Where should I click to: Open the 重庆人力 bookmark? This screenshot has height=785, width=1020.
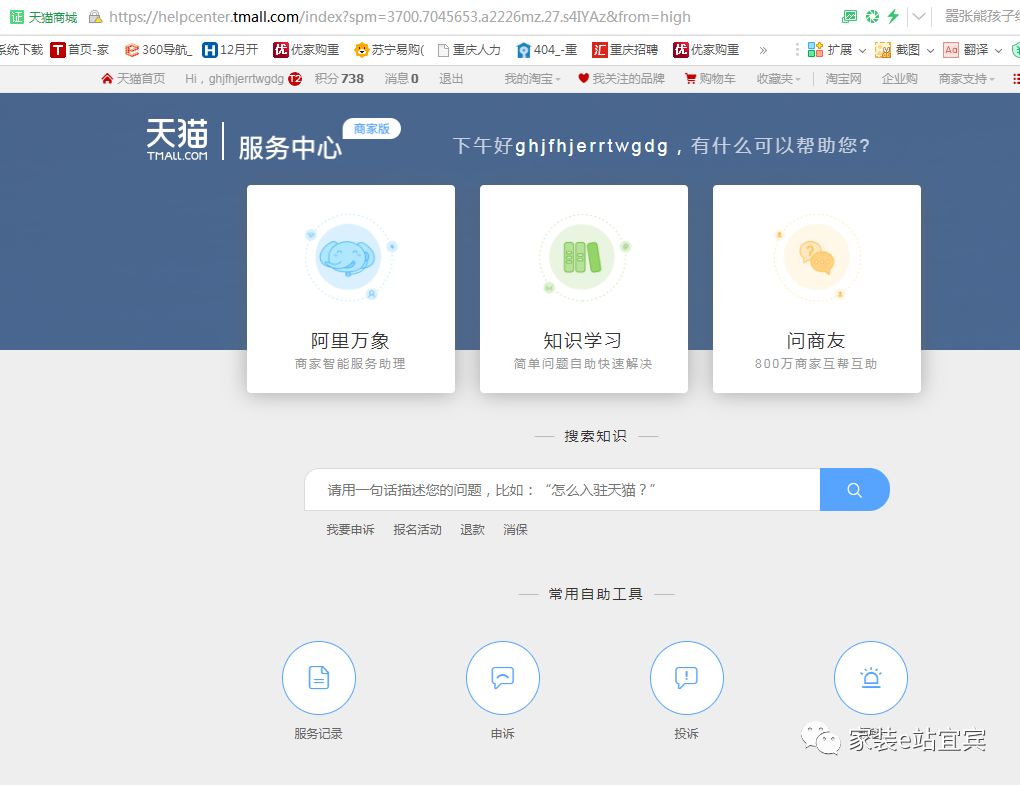pos(469,49)
